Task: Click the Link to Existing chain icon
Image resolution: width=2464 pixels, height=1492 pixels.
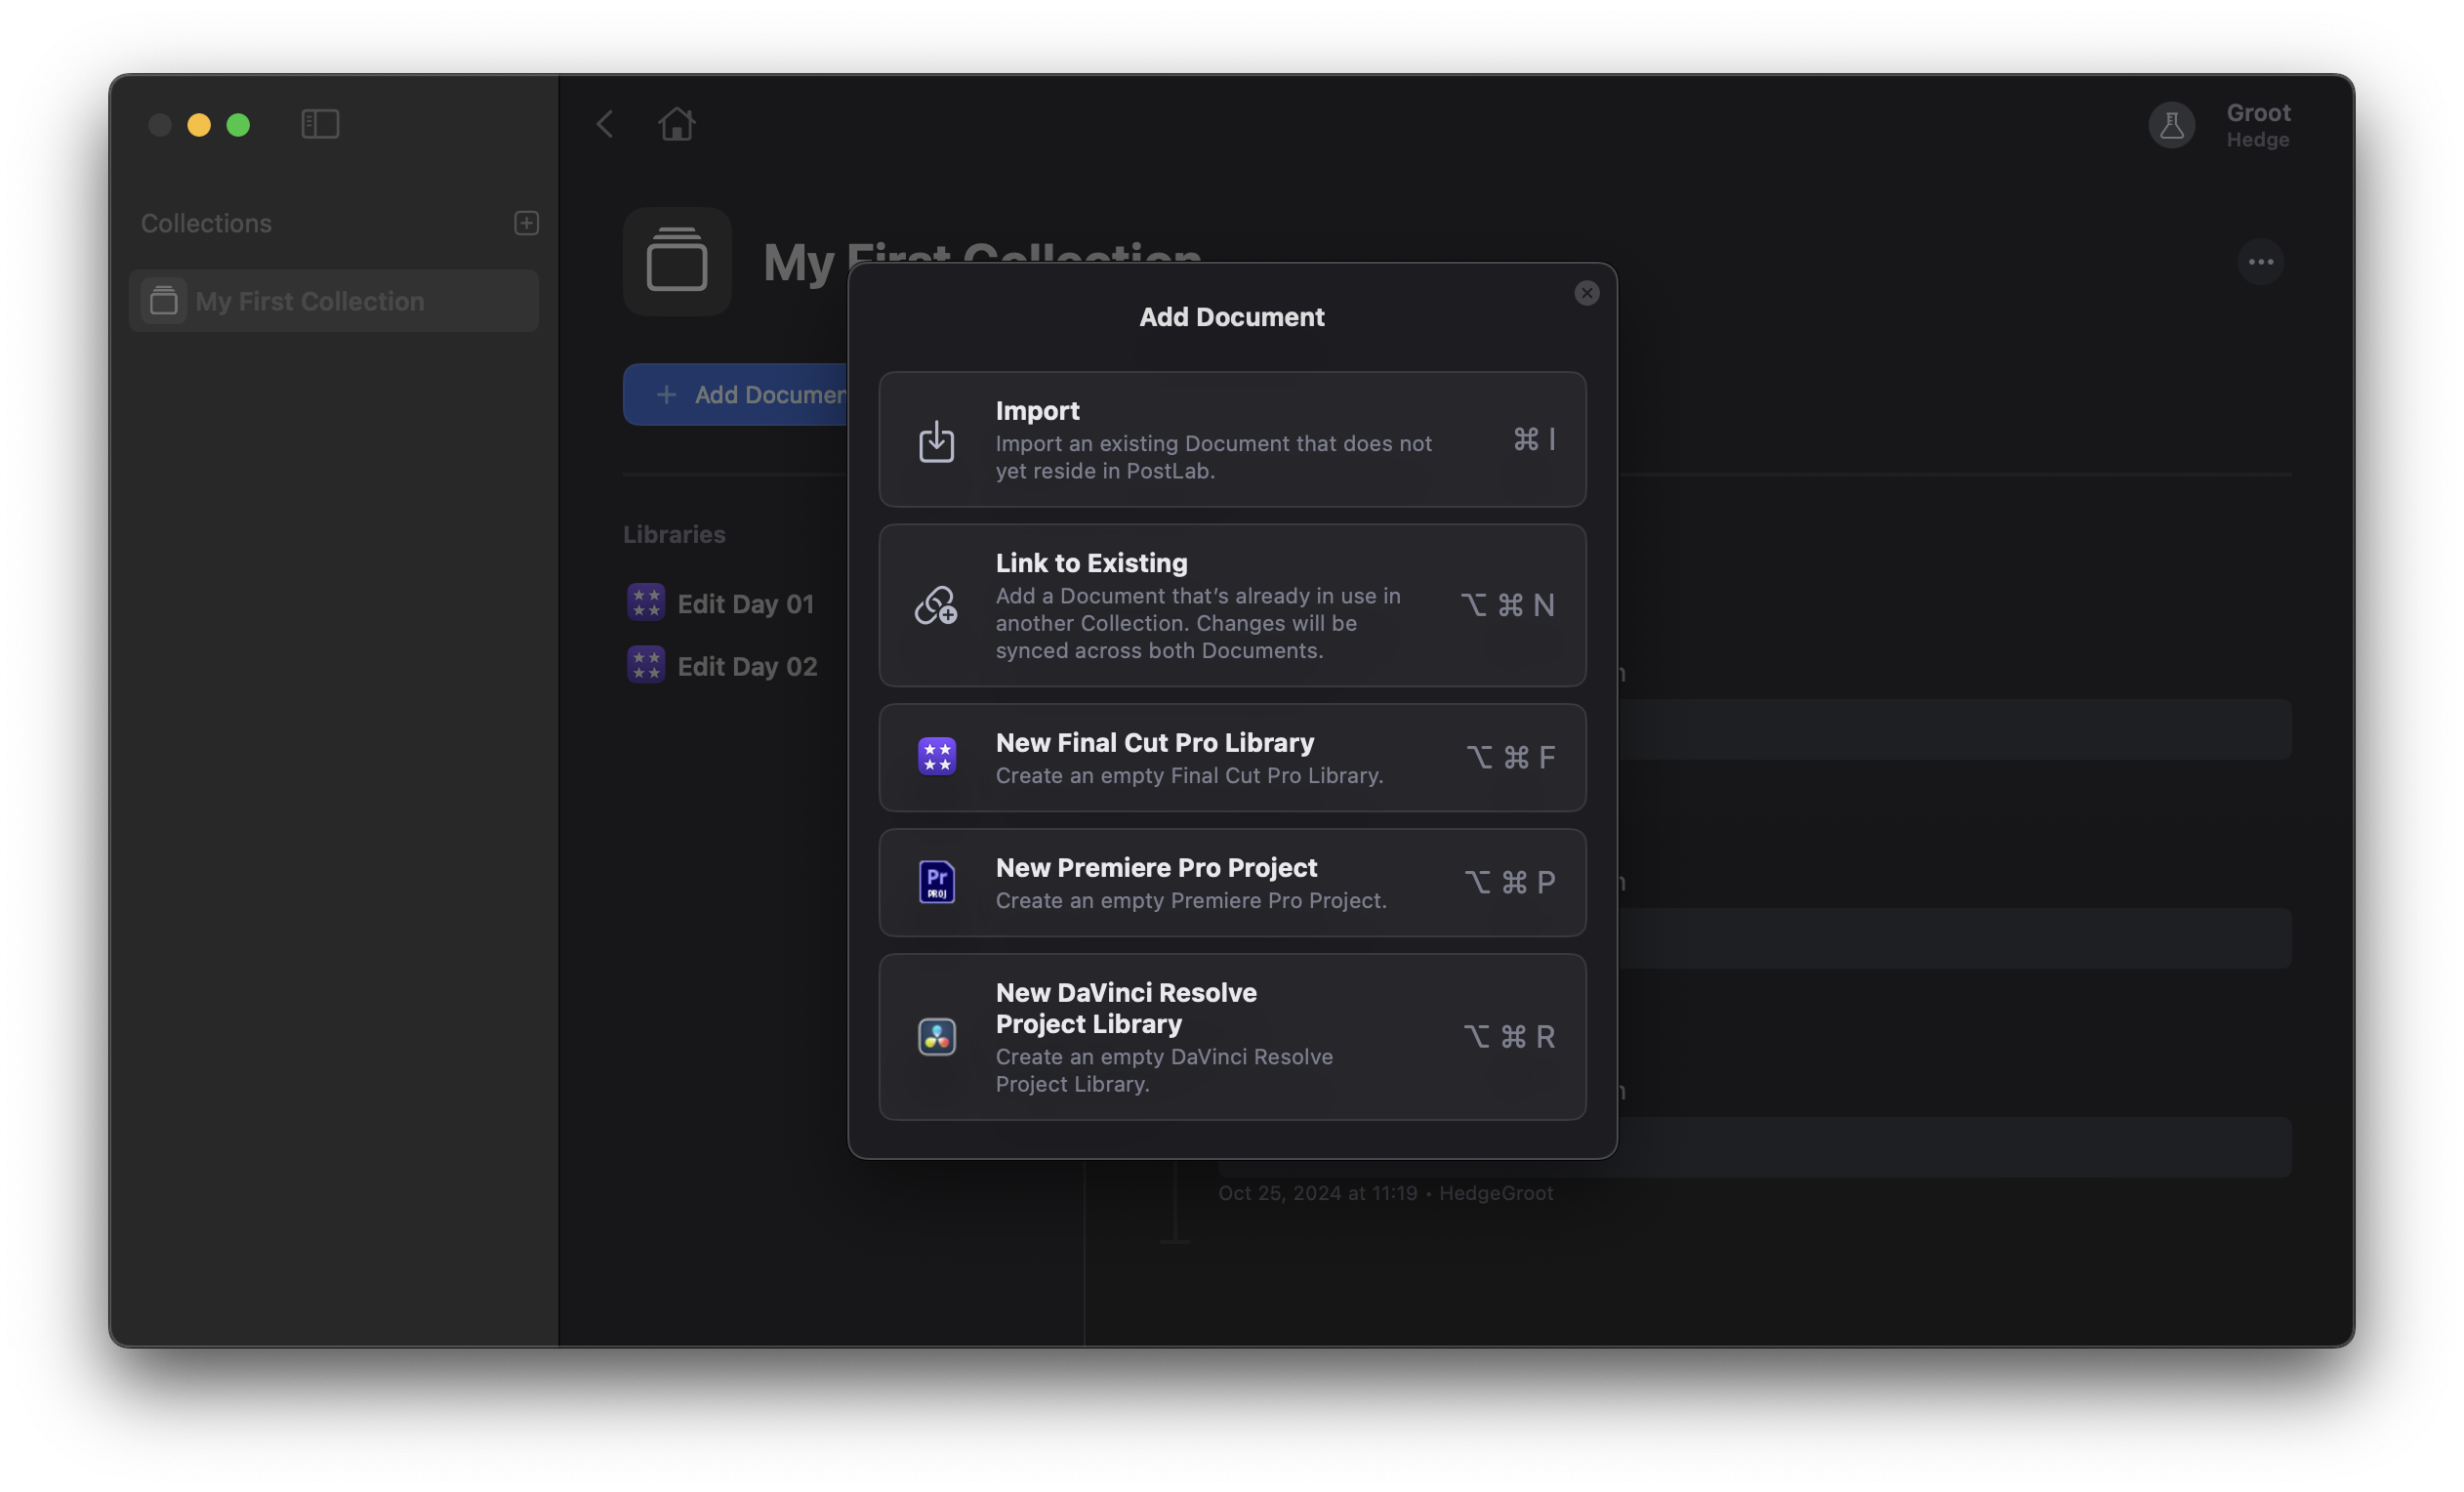Action: (x=934, y=605)
